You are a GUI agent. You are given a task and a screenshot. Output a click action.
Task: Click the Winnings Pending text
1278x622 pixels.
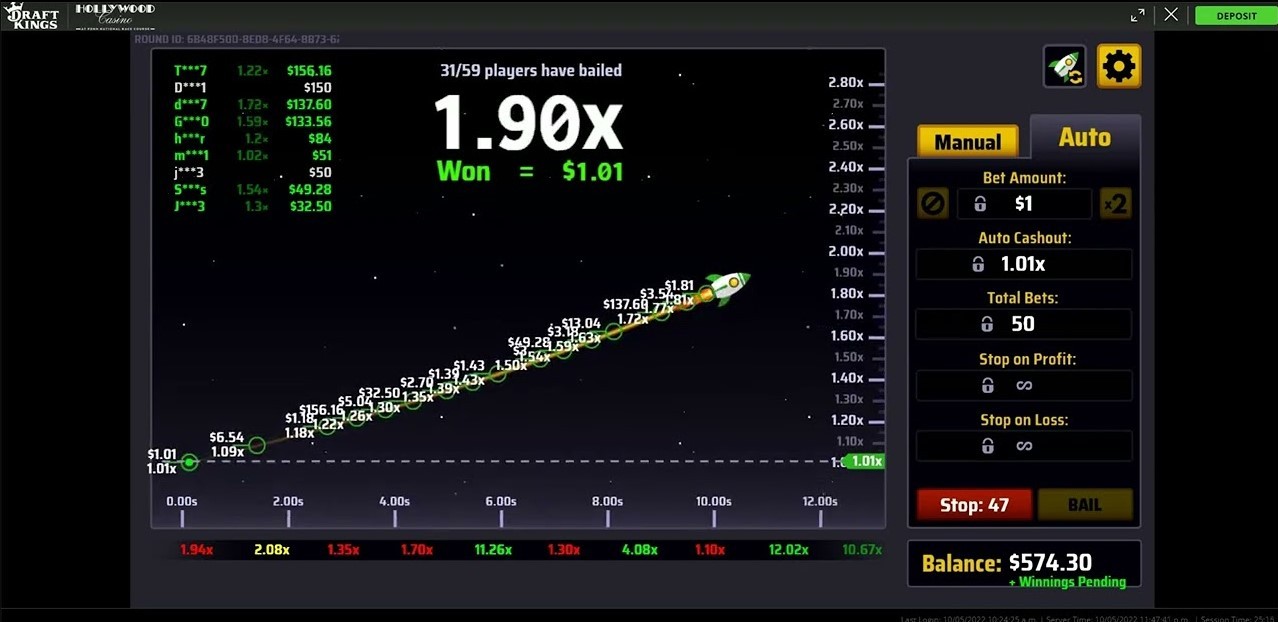click(x=1067, y=582)
